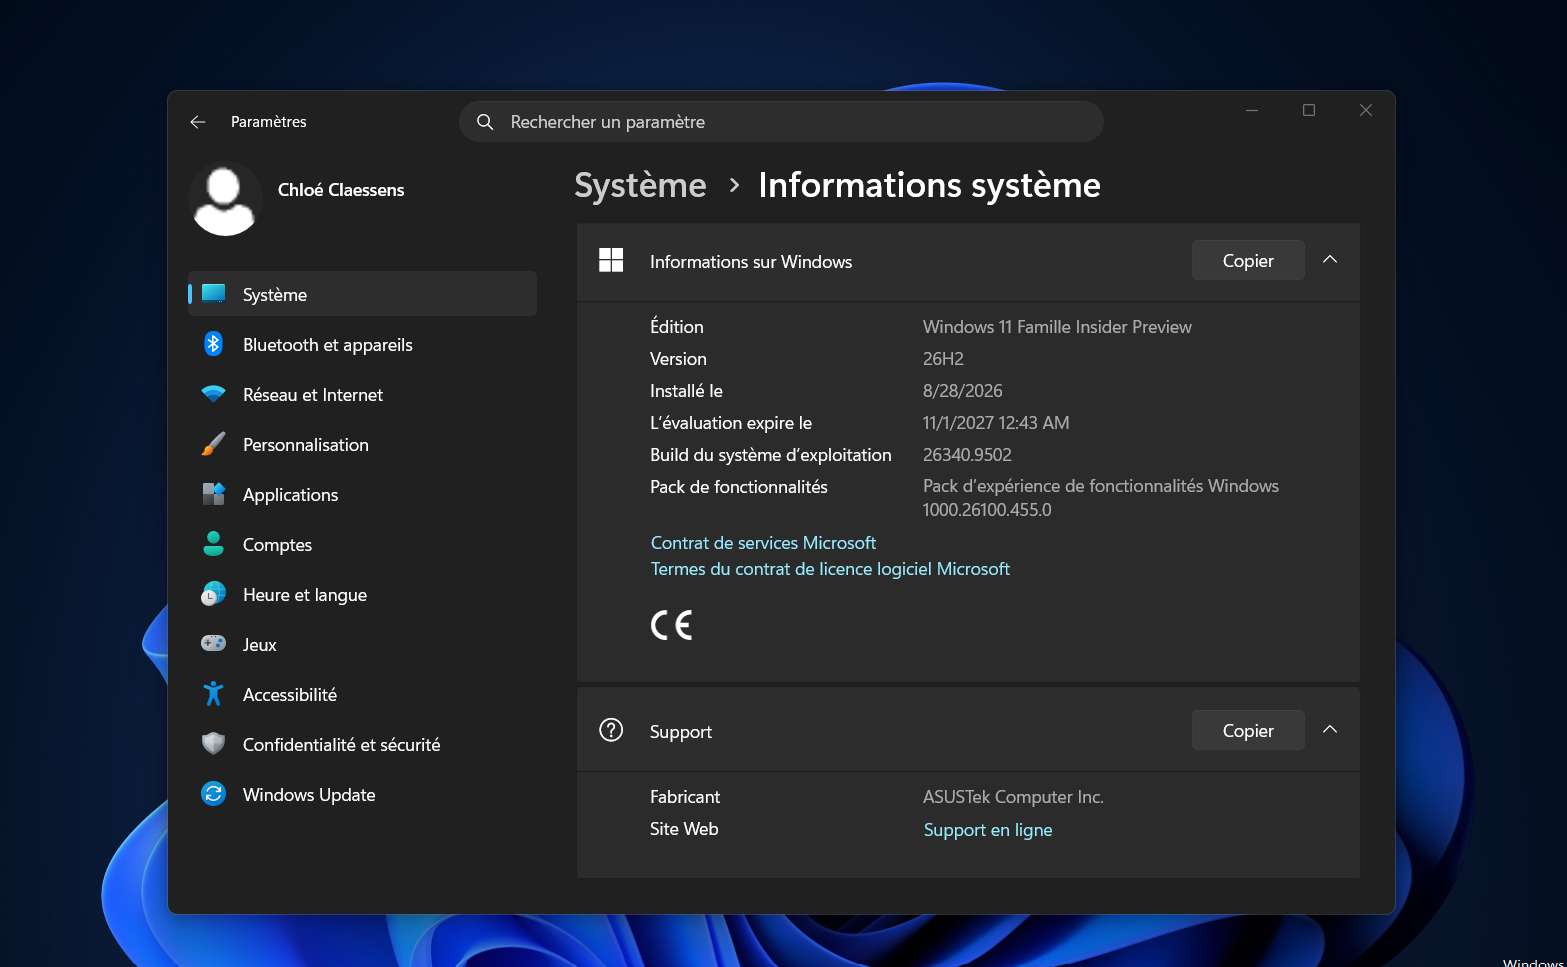Minimize the Paramètres window
The width and height of the screenshot is (1567, 967).
pos(1252,110)
